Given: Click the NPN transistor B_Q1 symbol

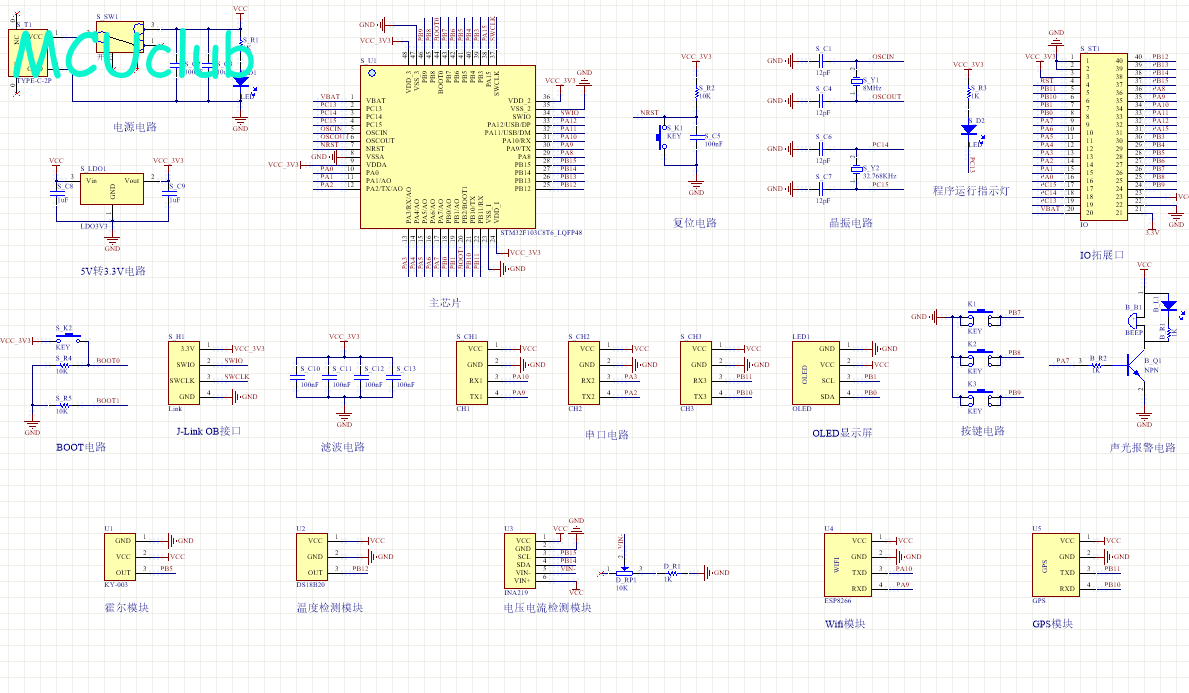Looking at the screenshot, I should (x=1134, y=365).
